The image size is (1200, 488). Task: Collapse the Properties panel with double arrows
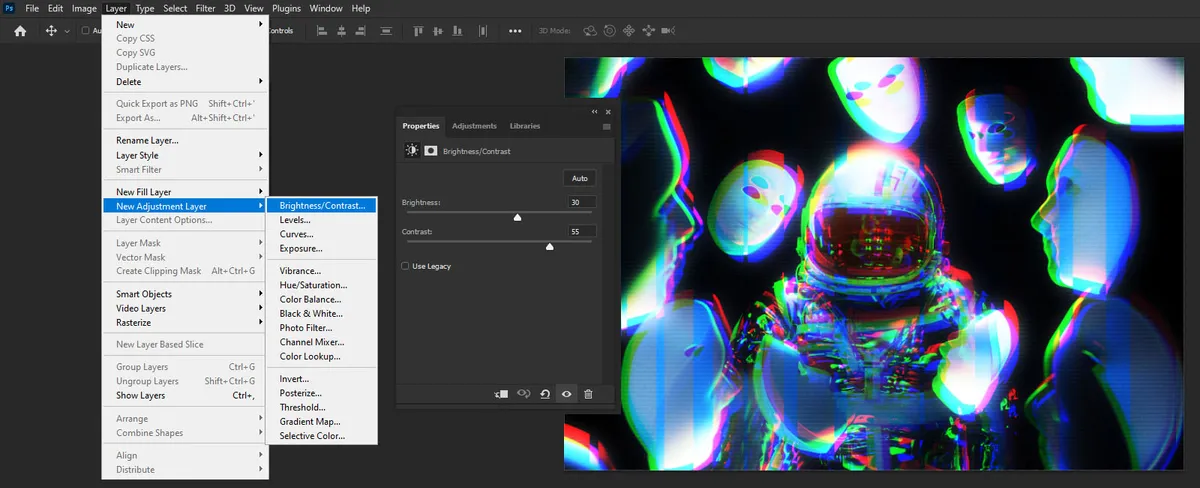595,112
